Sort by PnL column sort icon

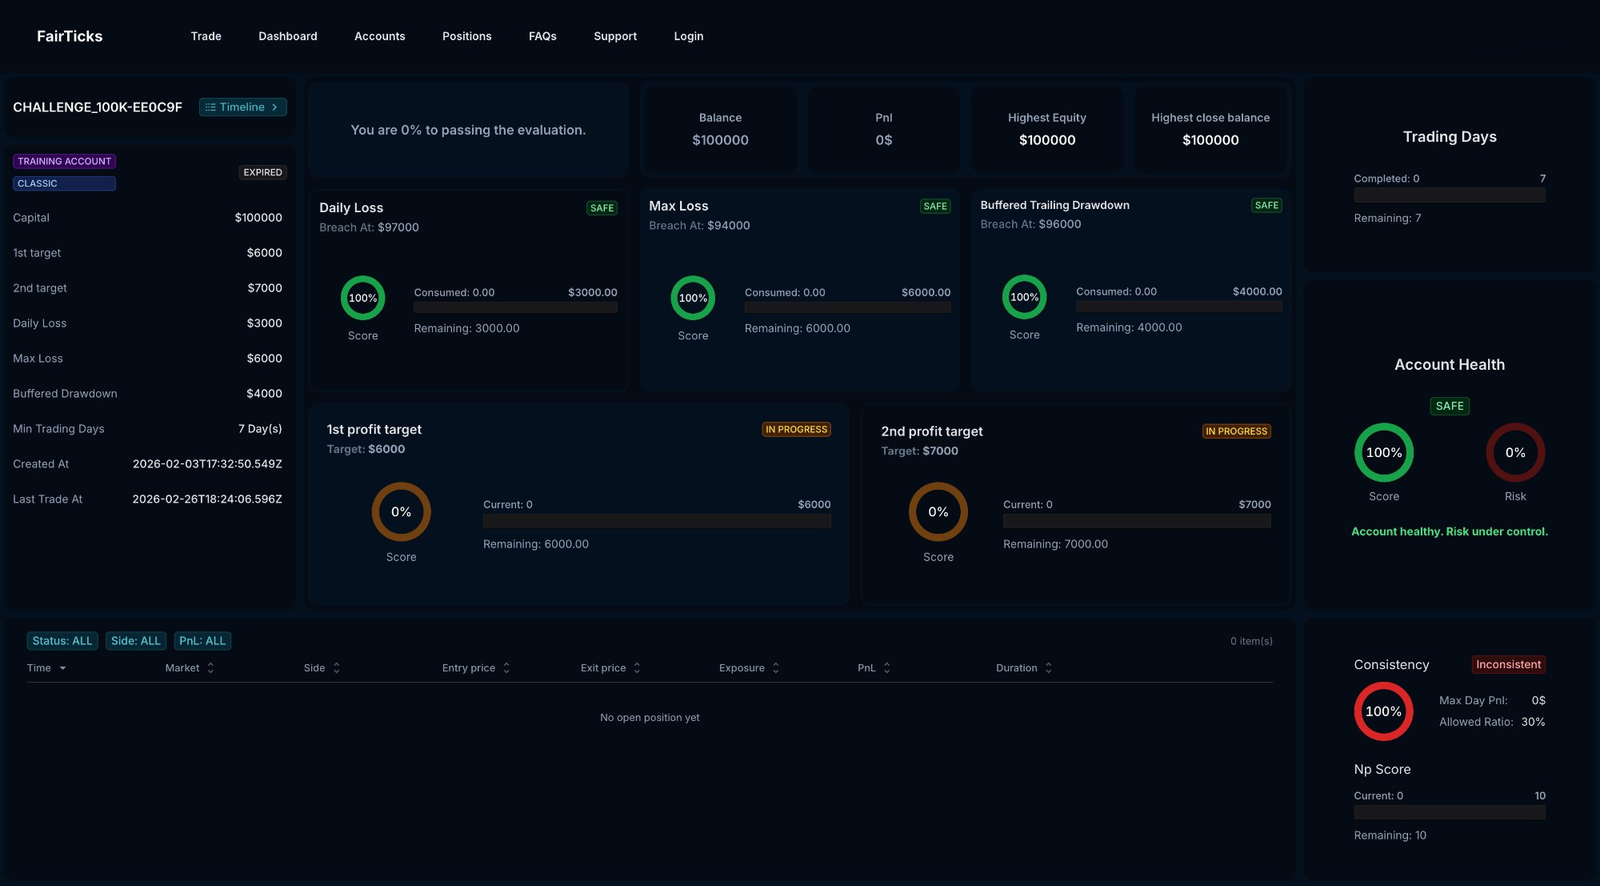[x=887, y=668]
